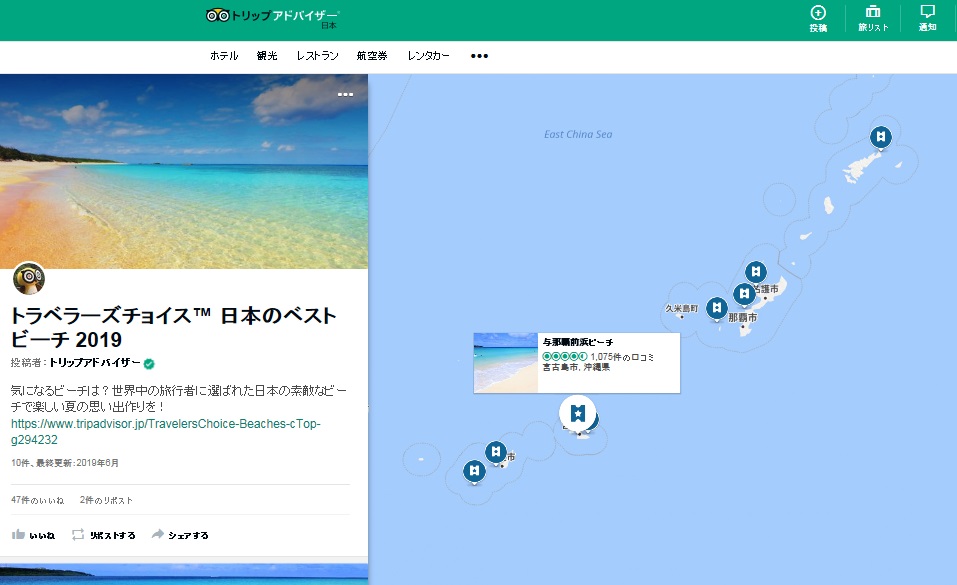Select the 航空券 flights menu item
The width and height of the screenshot is (957, 585).
[372, 56]
